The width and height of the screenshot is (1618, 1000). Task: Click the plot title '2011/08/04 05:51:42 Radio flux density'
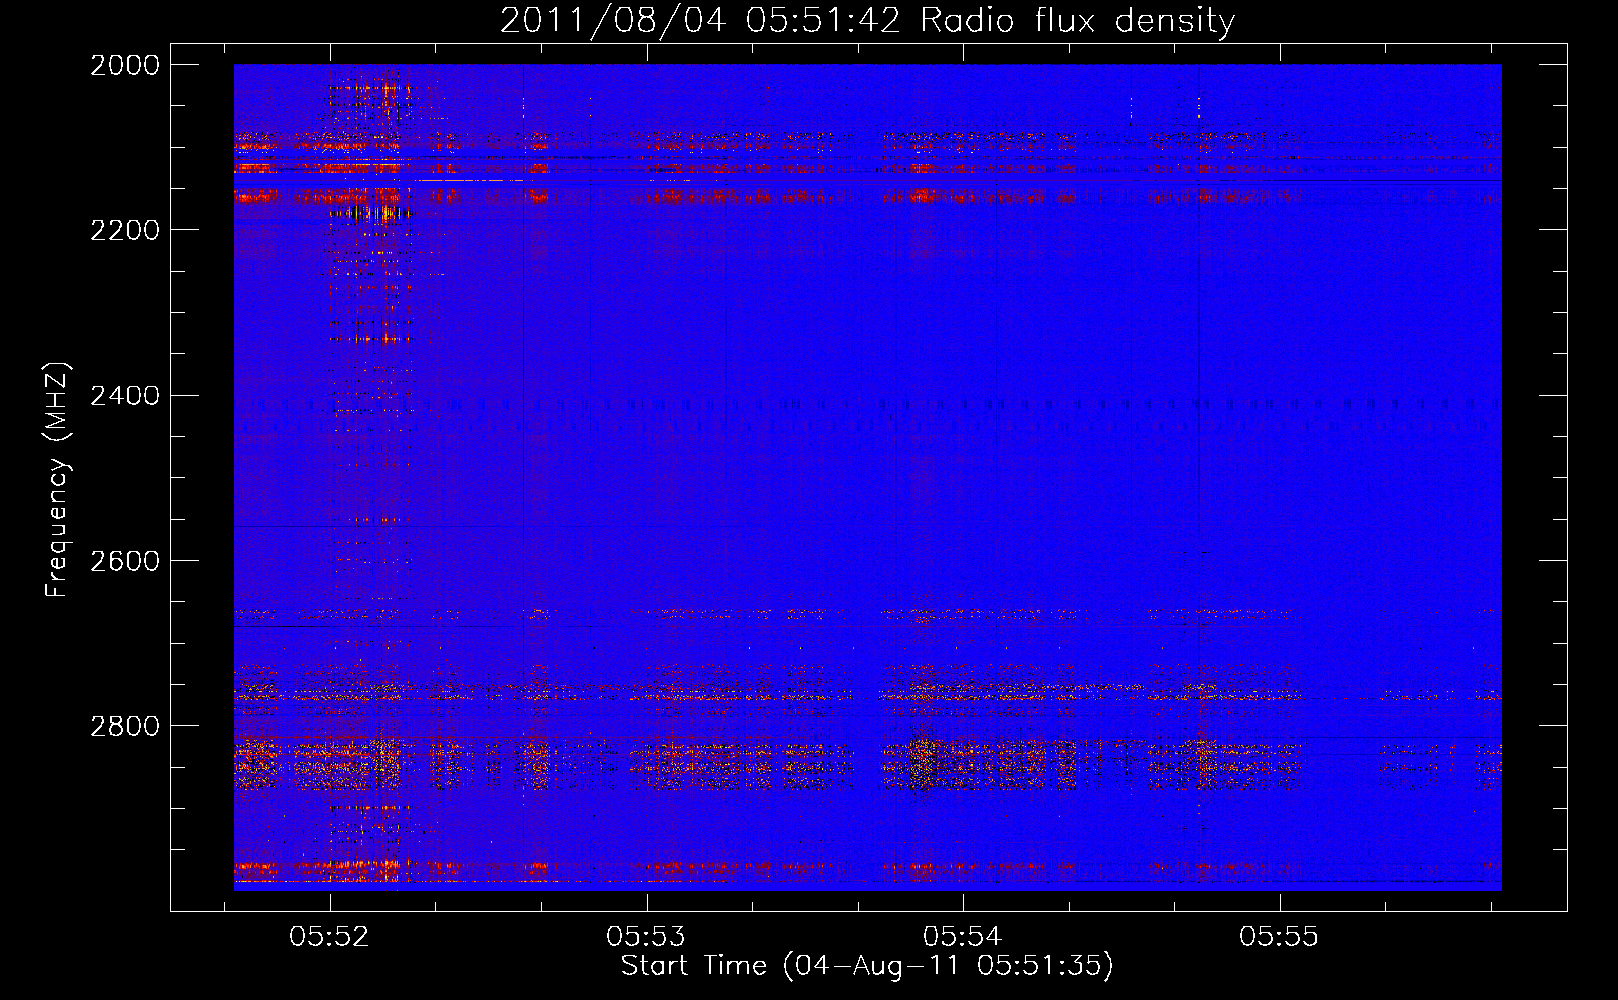point(867,20)
